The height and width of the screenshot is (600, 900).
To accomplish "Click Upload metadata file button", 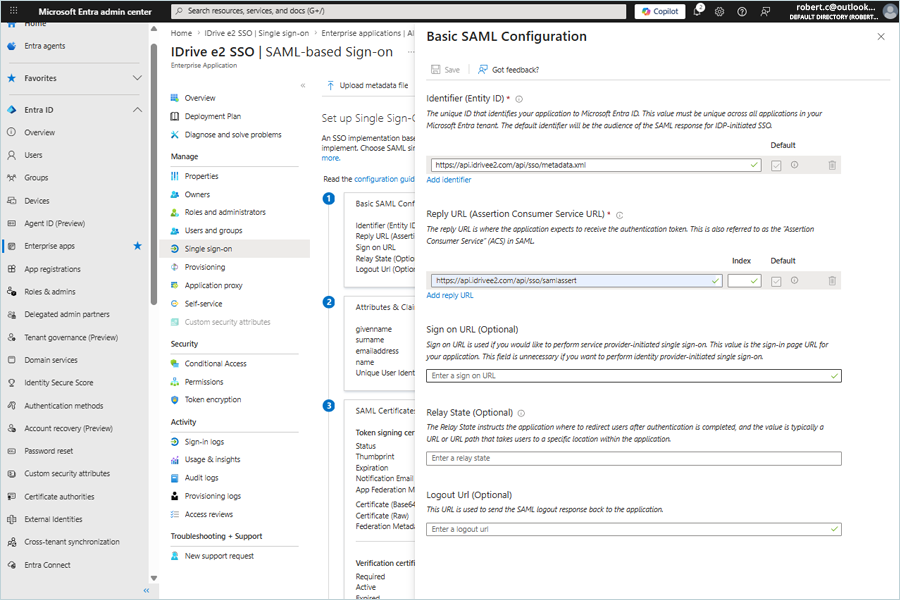I will tap(368, 86).
